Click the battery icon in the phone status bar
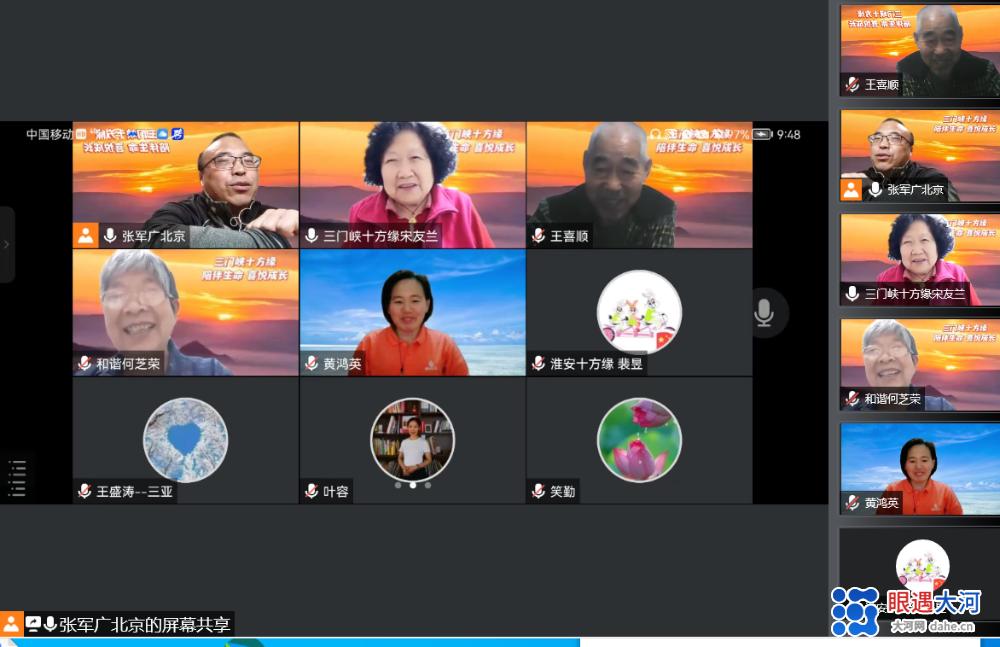This screenshot has height=647, width=1000. (762, 134)
